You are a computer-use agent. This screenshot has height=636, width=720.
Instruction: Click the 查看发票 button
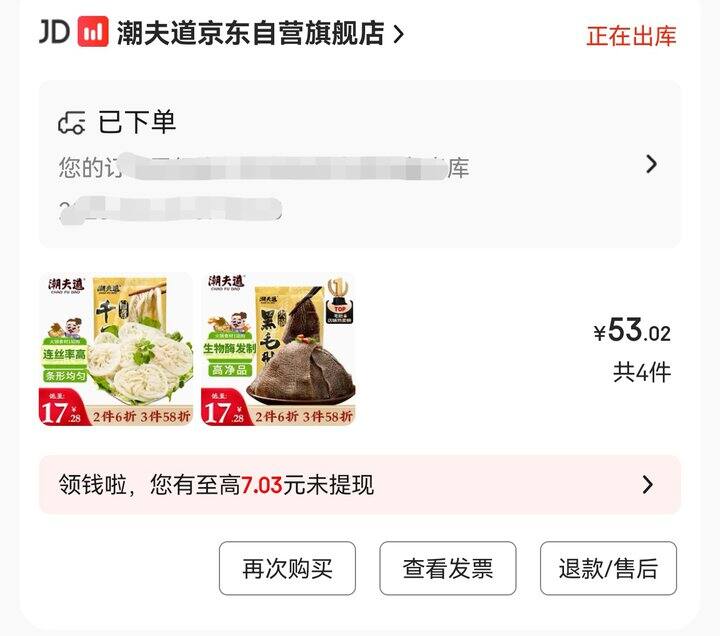click(448, 568)
